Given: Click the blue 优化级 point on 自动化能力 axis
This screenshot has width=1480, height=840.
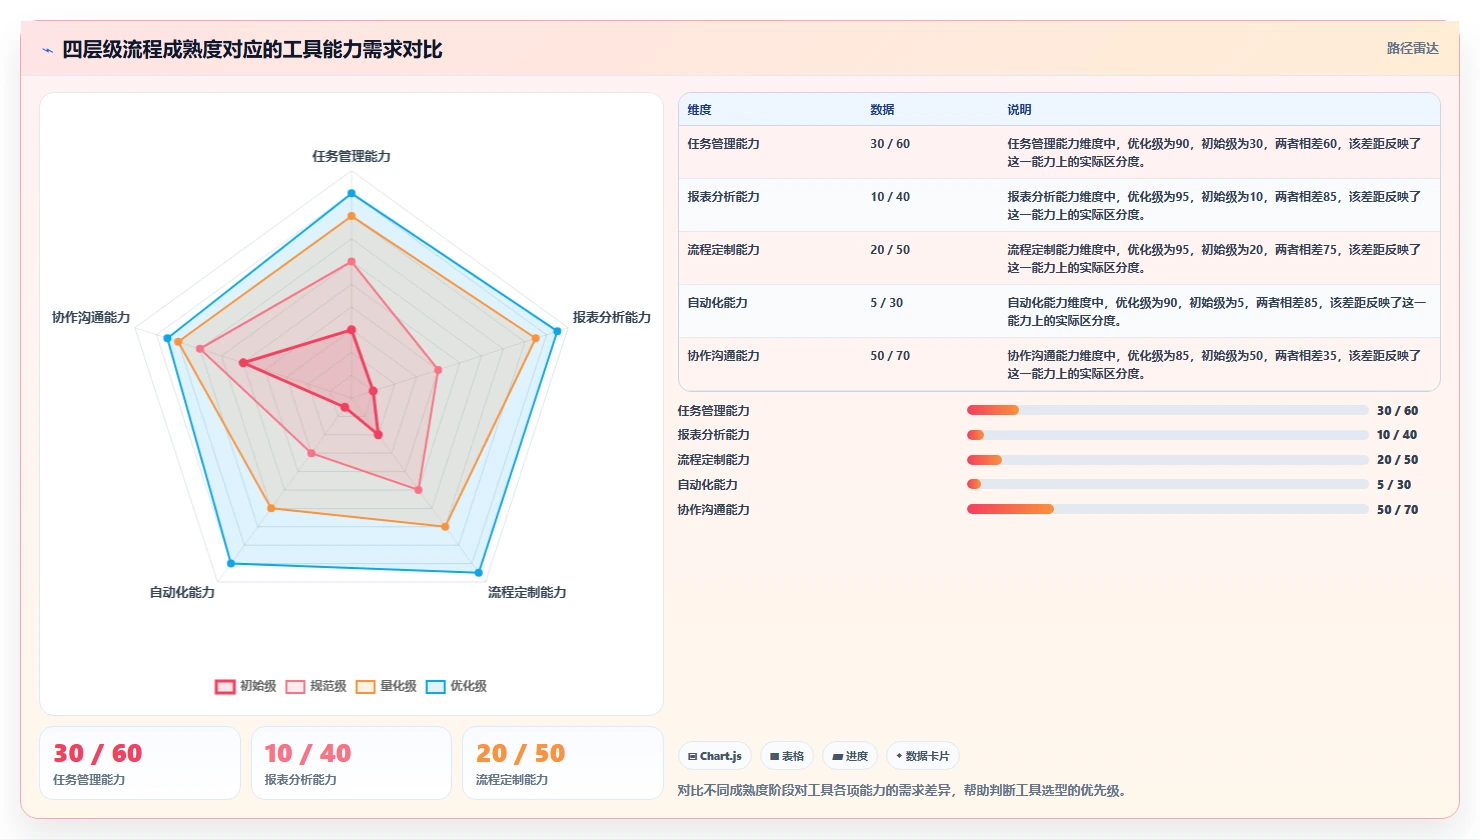Looking at the screenshot, I should point(231,564).
